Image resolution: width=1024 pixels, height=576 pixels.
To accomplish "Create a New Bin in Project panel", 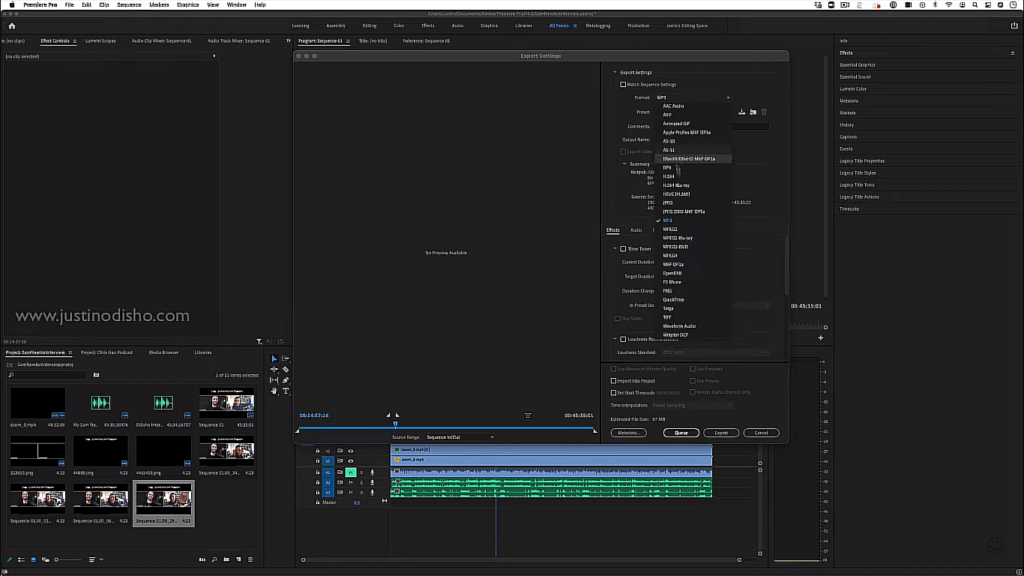I will [x=227, y=560].
